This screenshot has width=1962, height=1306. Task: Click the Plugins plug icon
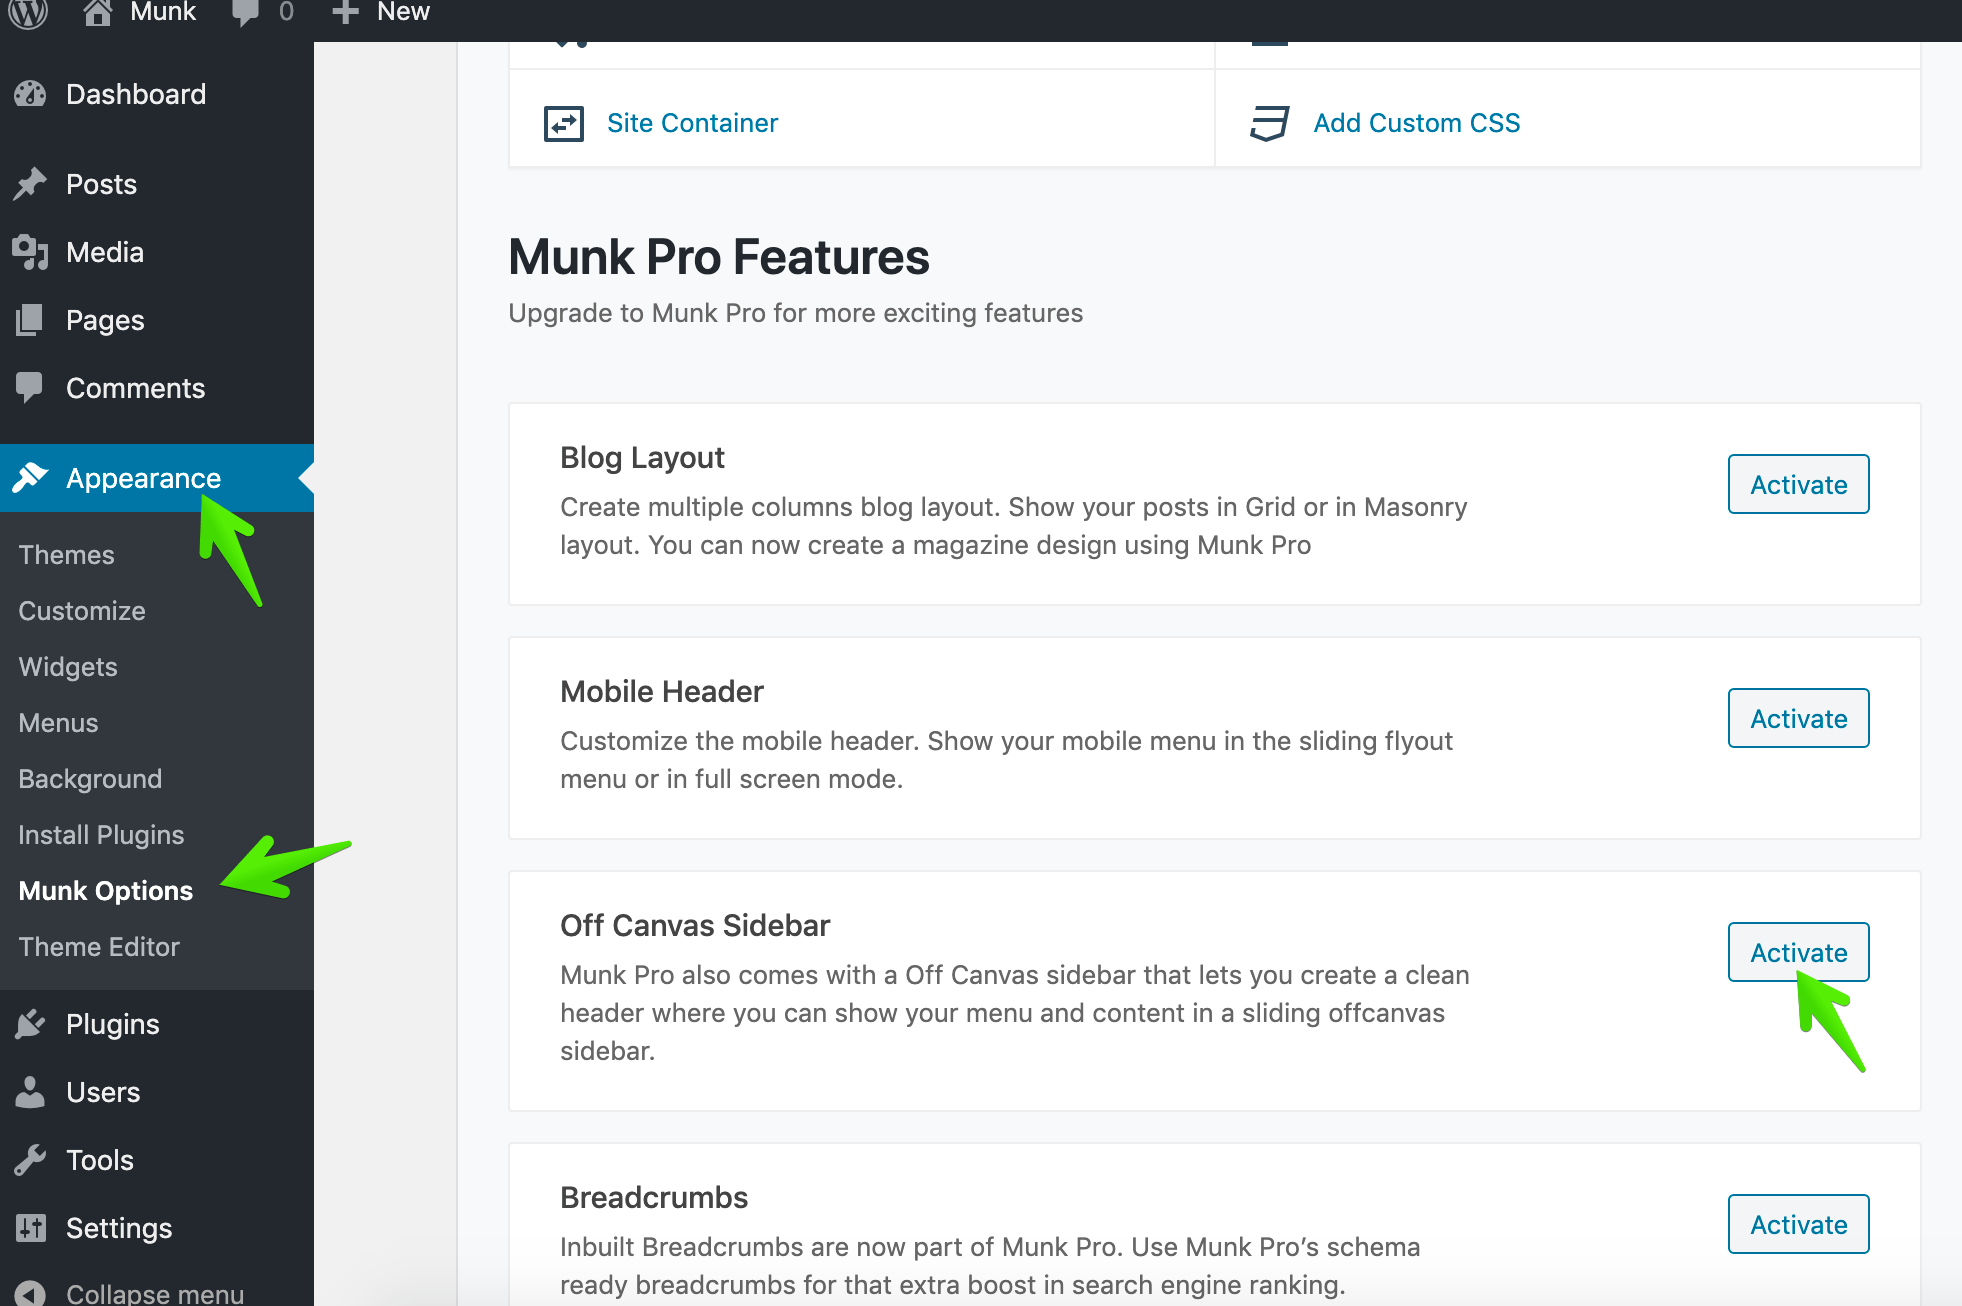31,1024
